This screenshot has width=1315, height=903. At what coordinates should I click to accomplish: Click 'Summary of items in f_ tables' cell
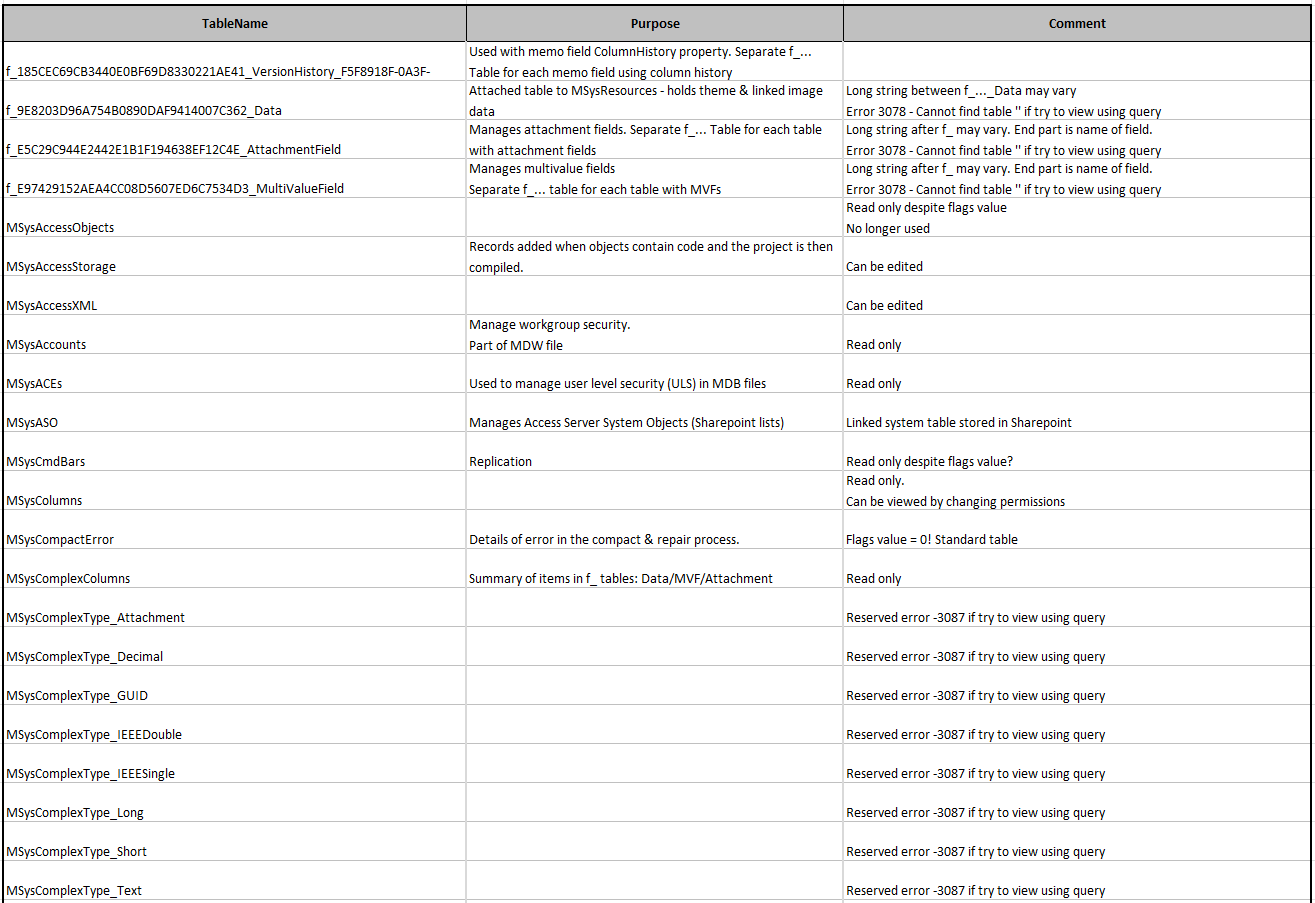click(655, 569)
